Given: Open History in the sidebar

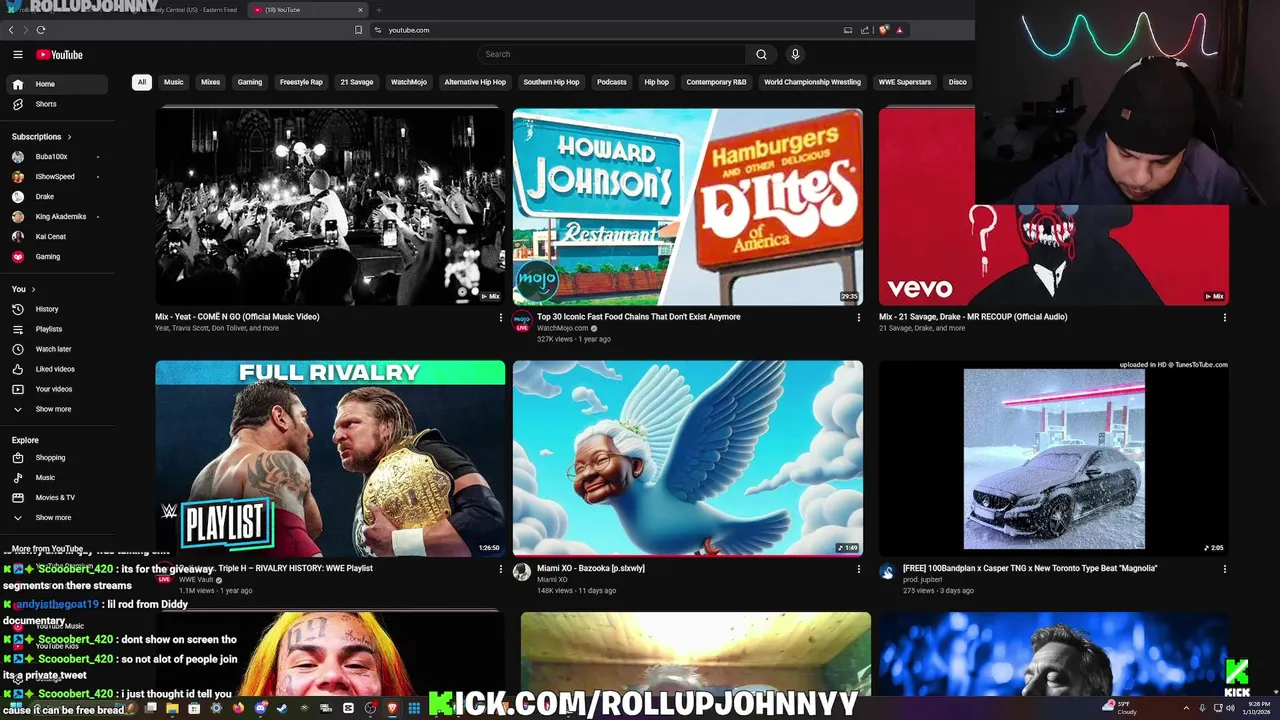Looking at the screenshot, I should pos(58,309).
